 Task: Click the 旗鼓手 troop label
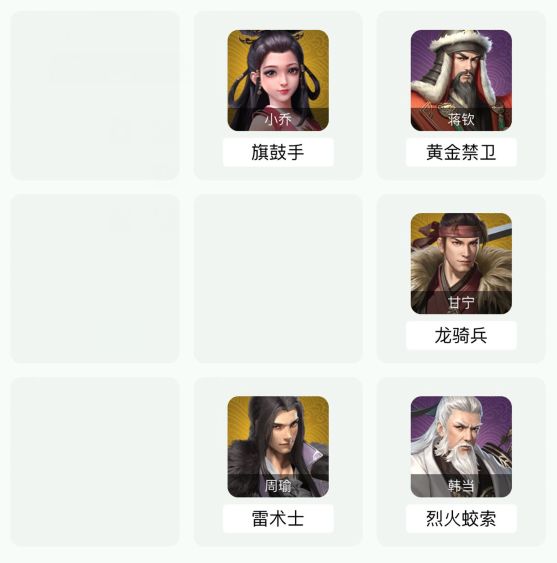click(x=278, y=152)
